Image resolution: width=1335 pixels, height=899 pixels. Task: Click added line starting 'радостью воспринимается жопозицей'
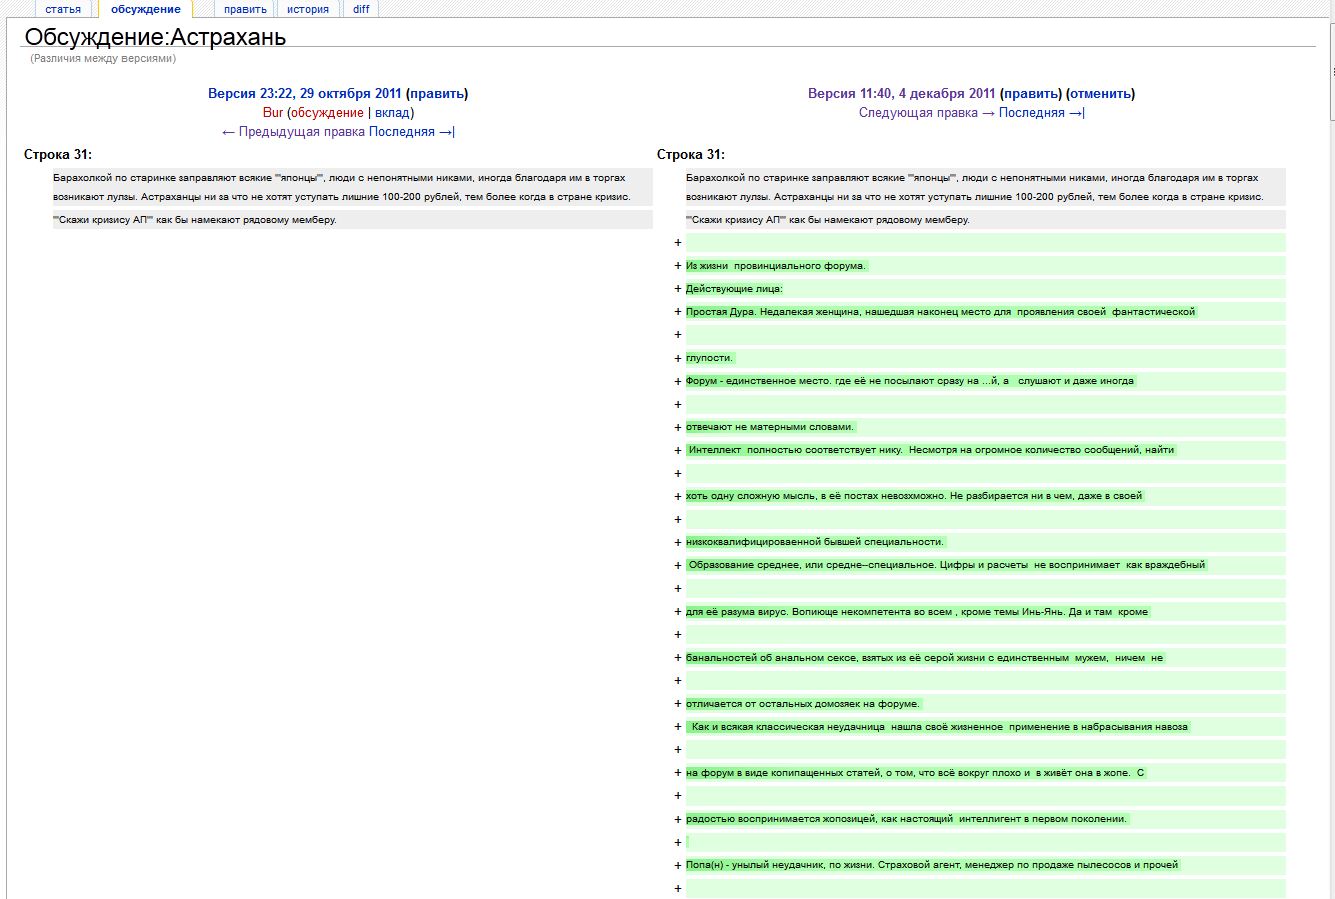[x=985, y=819]
